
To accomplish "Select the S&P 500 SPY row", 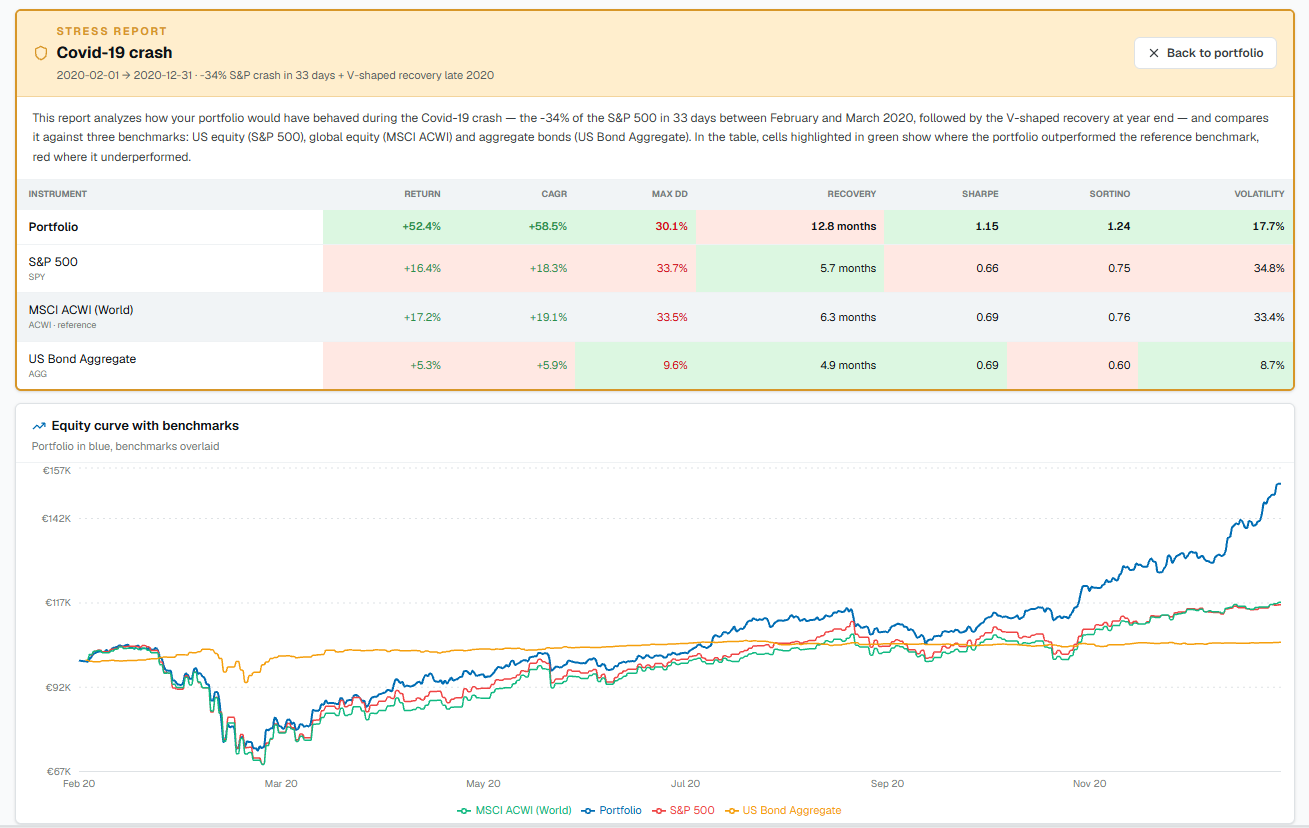I will pyautogui.click(x=655, y=268).
